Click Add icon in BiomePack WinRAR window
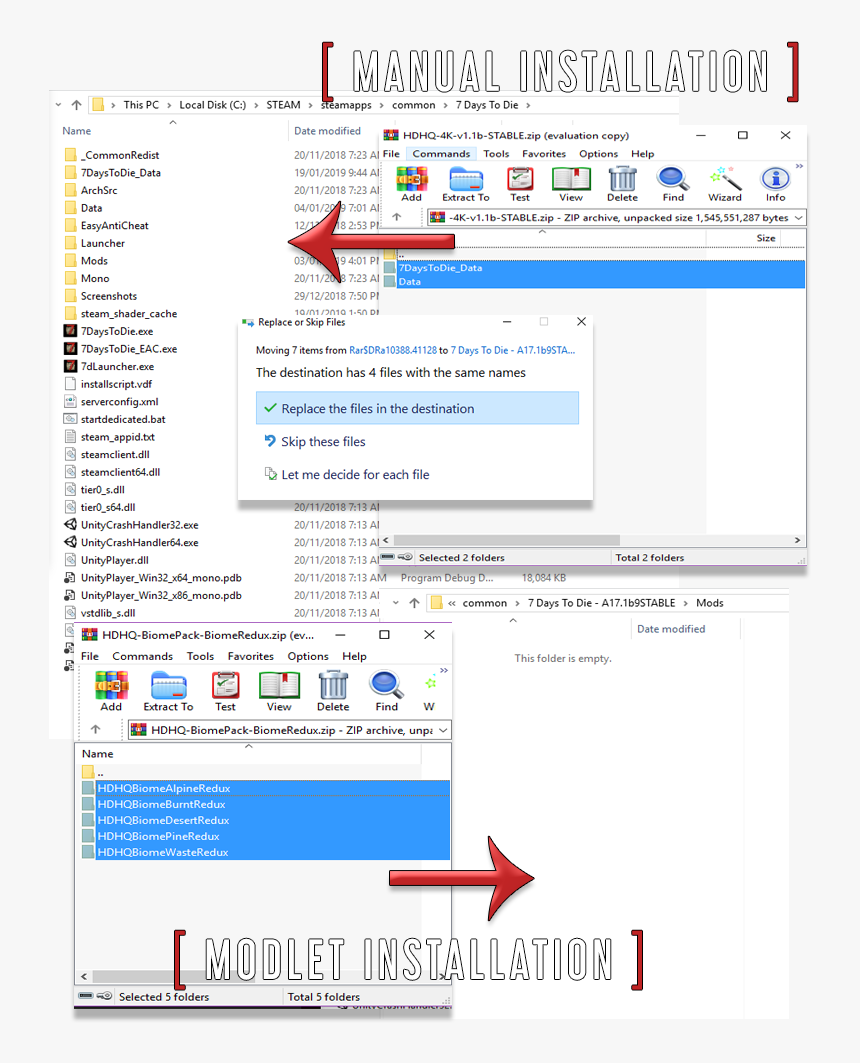Screen dimensions: 860x1063 [x=111, y=691]
